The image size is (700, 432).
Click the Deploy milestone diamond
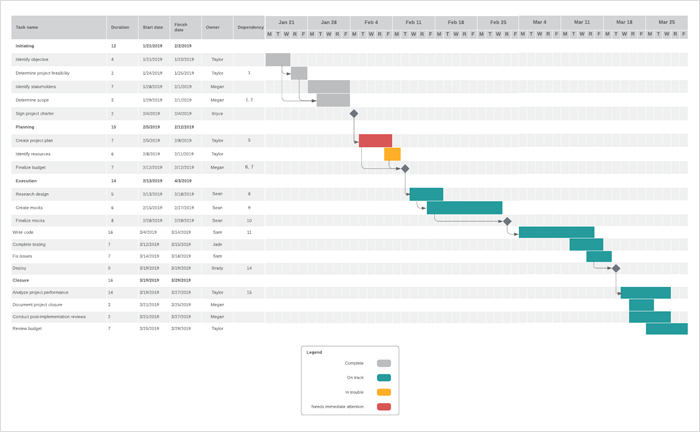click(x=616, y=268)
